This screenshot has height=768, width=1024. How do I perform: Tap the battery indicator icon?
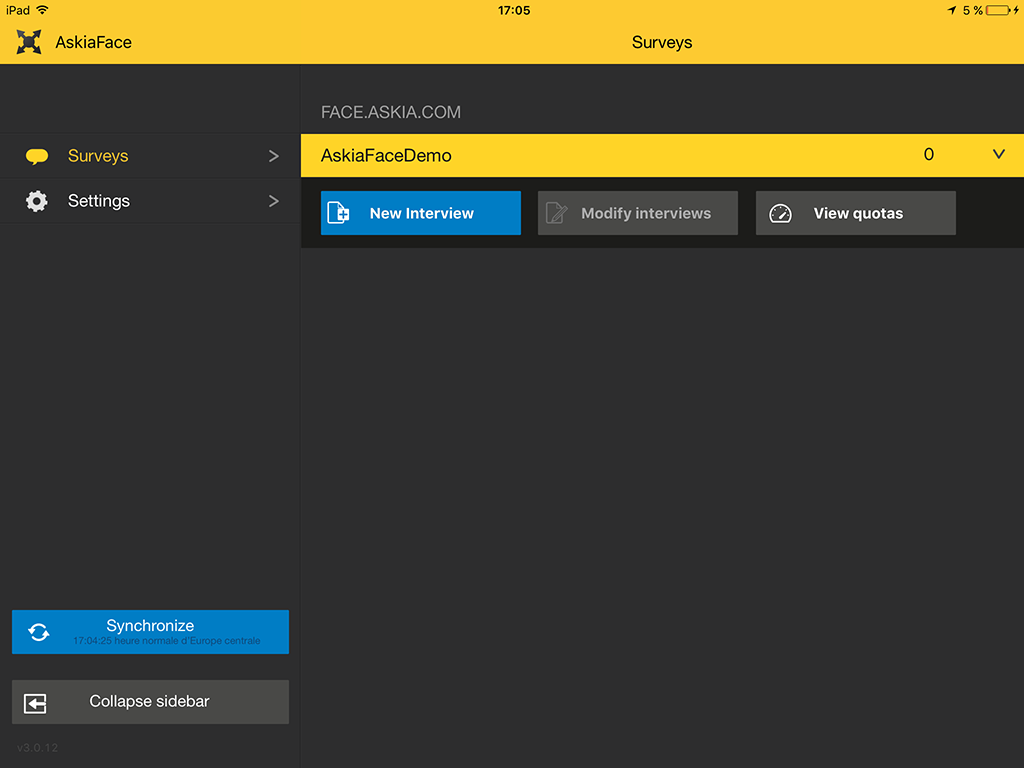[x=999, y=10]
